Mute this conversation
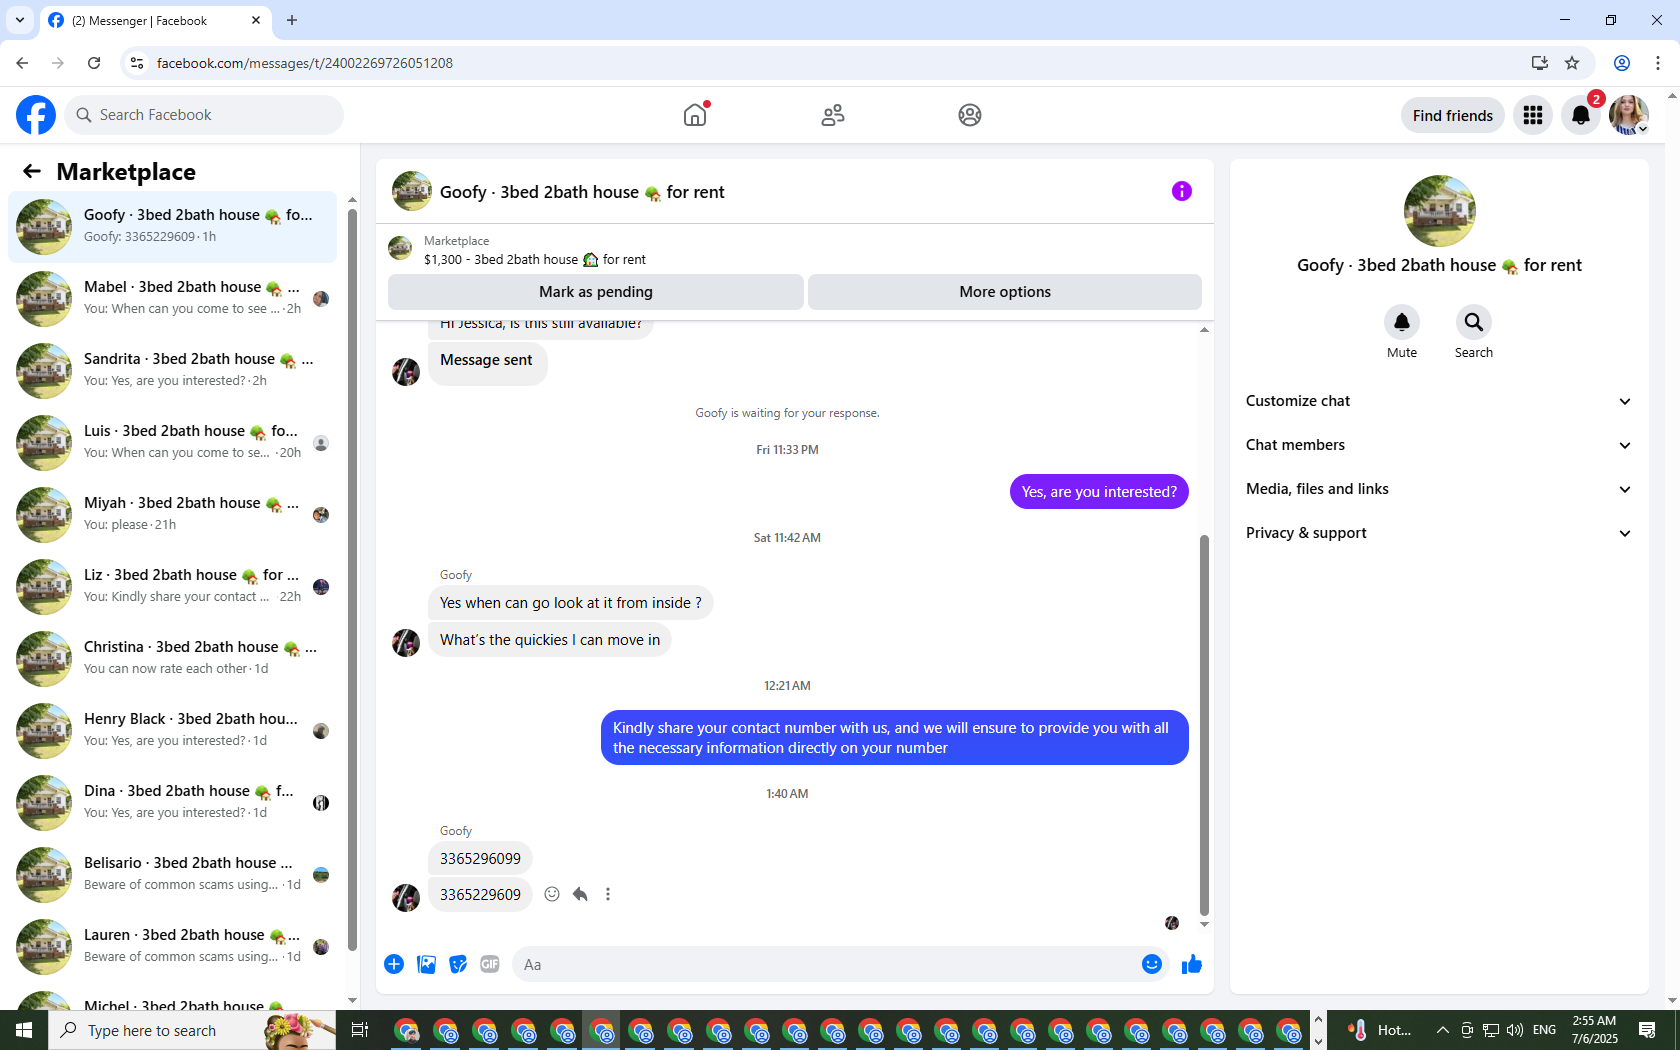This screenshot has width=1680, height=1050. click(x=1402, y=322)
